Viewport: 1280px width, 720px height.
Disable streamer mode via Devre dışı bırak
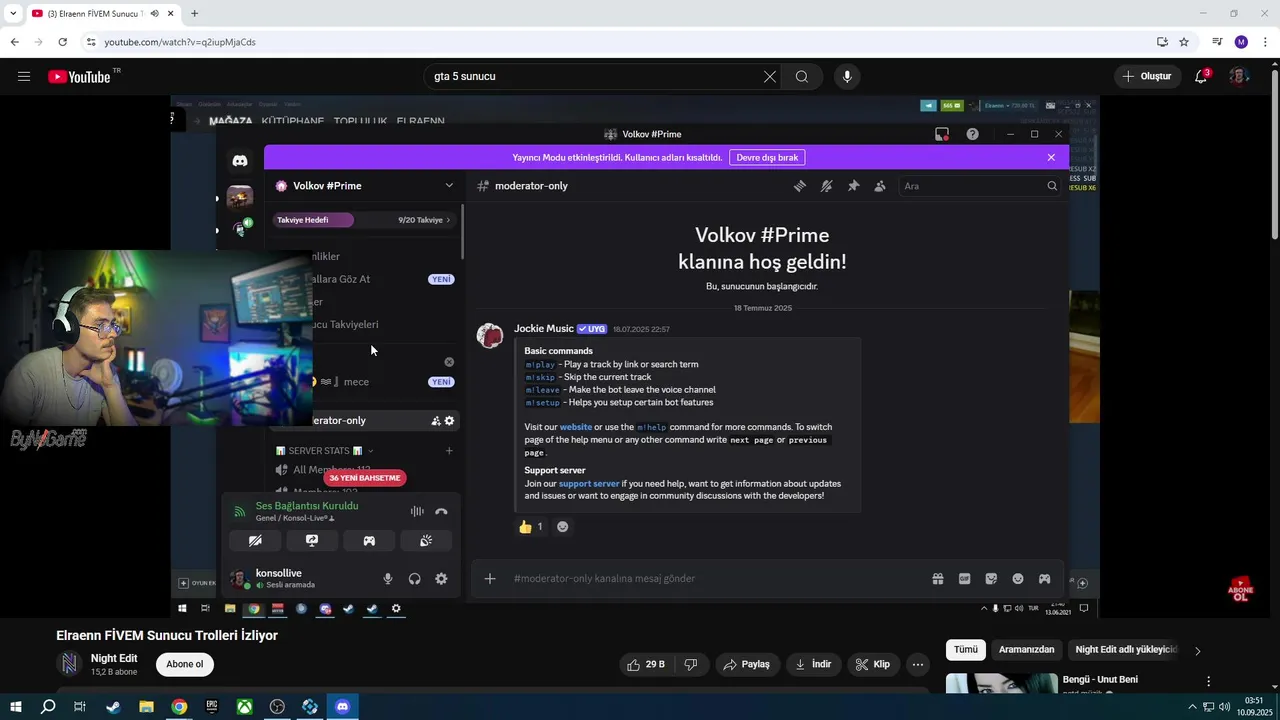tap(767, 157)
